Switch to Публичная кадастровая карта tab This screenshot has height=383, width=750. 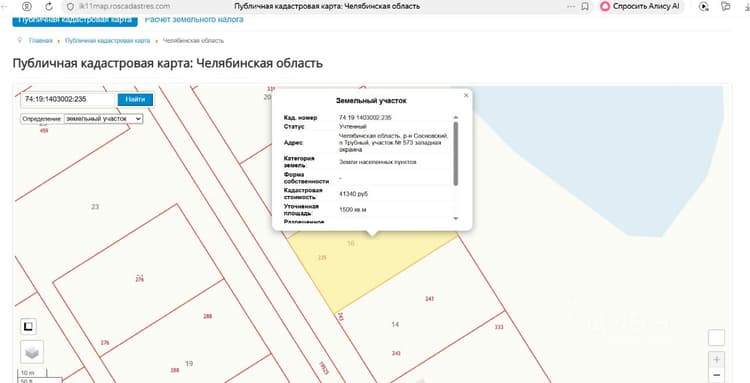point(75,20)
